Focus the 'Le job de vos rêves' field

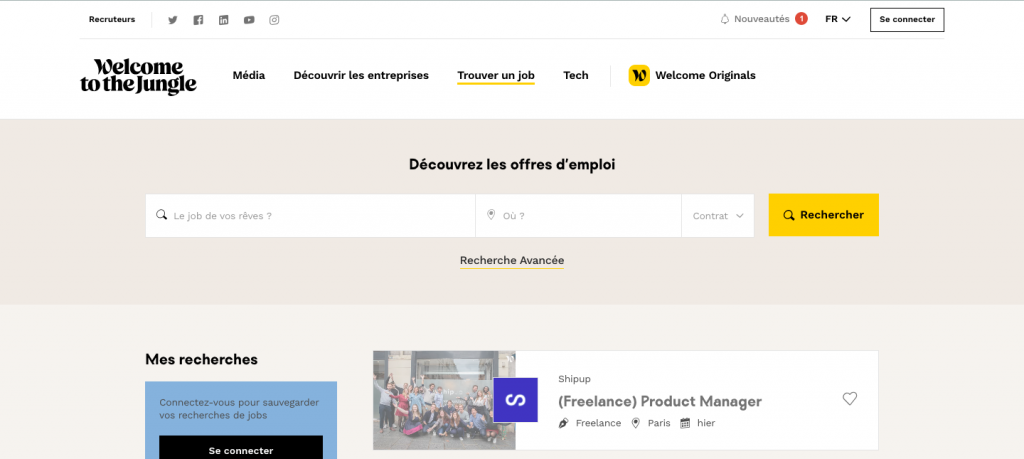(310, 215)
